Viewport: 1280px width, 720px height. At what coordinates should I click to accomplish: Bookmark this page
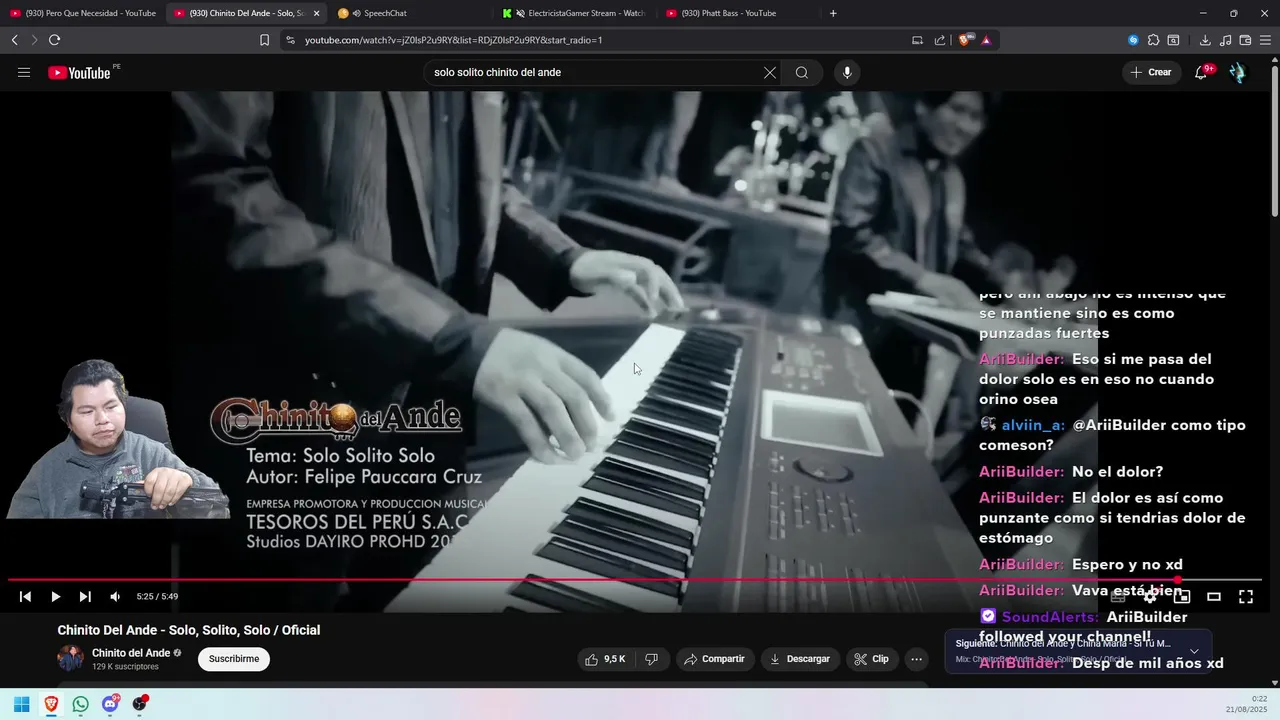264,40
